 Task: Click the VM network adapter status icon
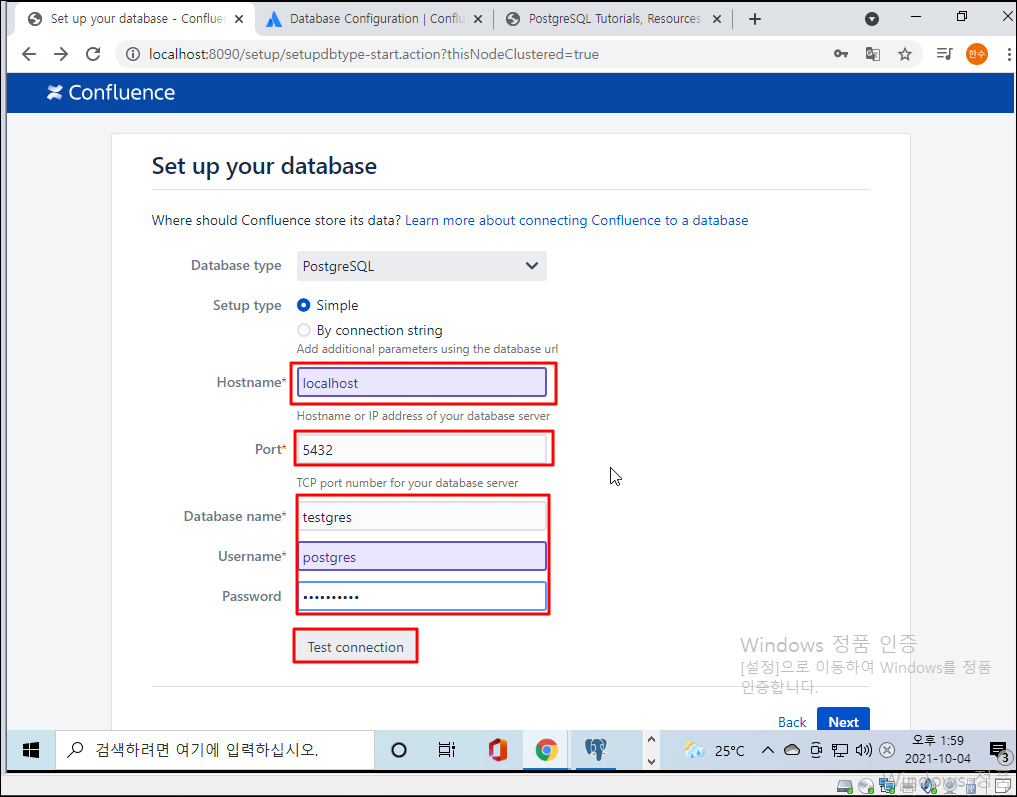pos(887,786)
